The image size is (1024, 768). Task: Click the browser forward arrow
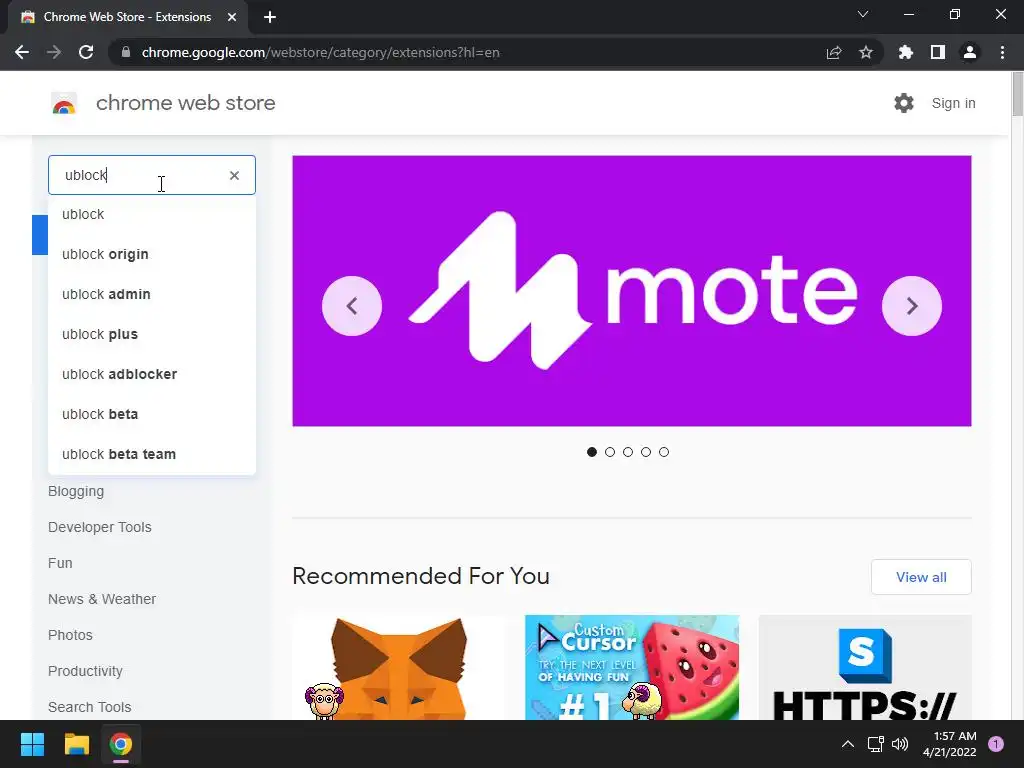[x=54, y=52]
